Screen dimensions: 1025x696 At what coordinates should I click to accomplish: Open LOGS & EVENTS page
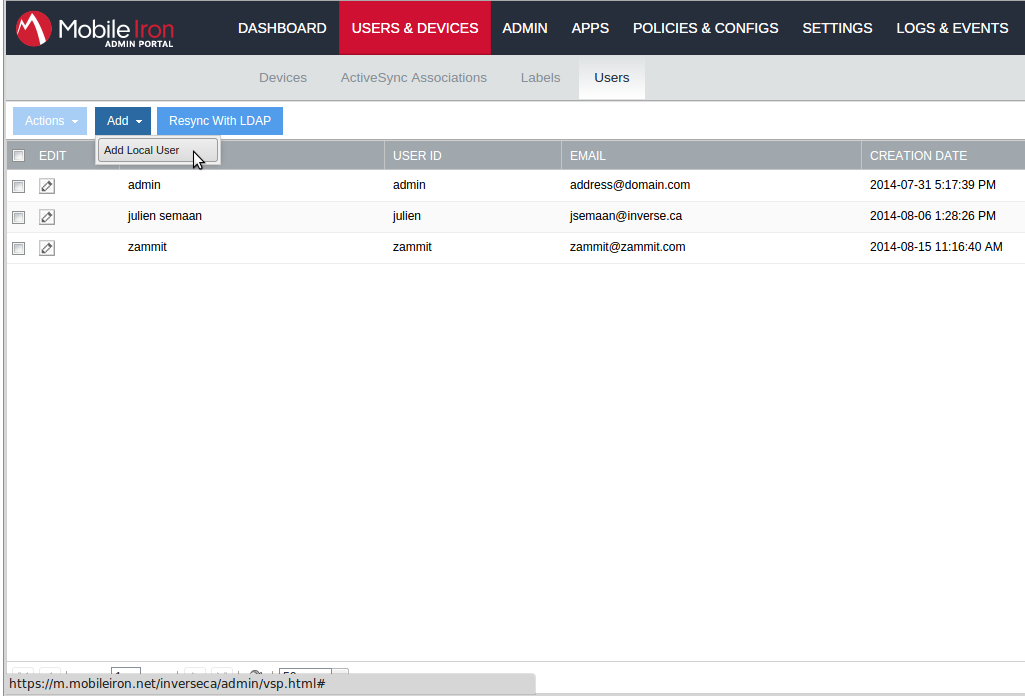(x=952, y=28)
